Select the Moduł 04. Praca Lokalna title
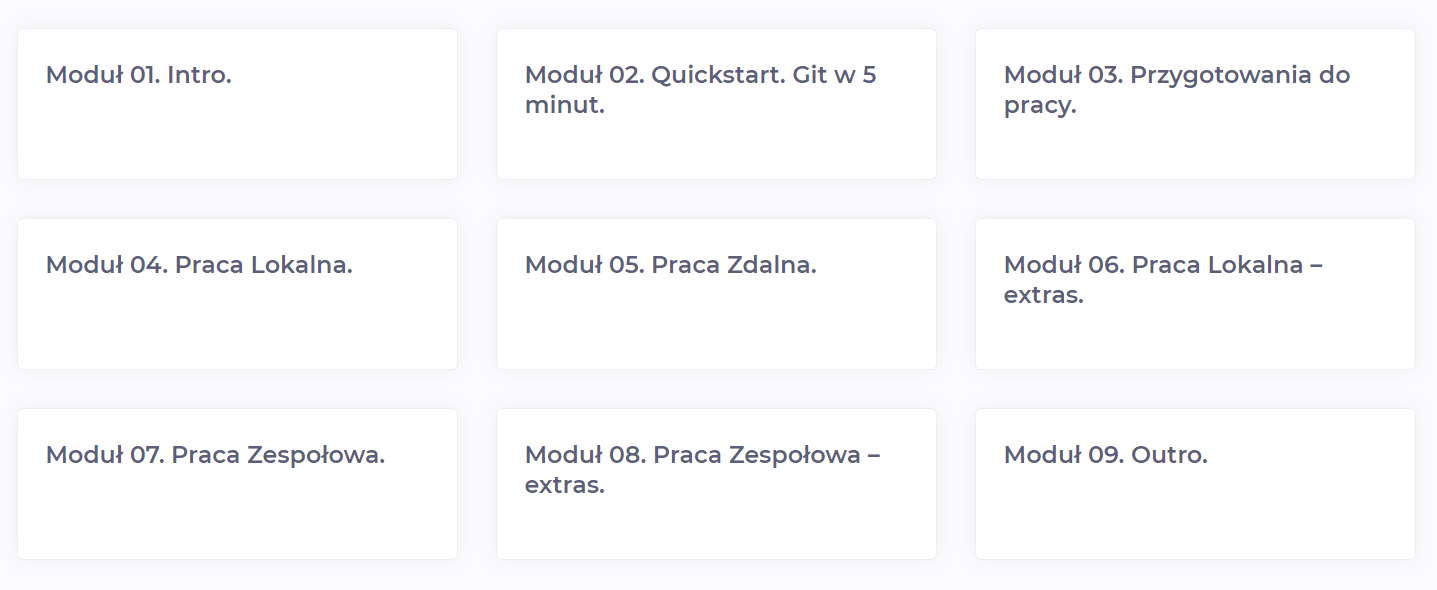Screen dimensions: 1437x590 click(x=199, y=265)
